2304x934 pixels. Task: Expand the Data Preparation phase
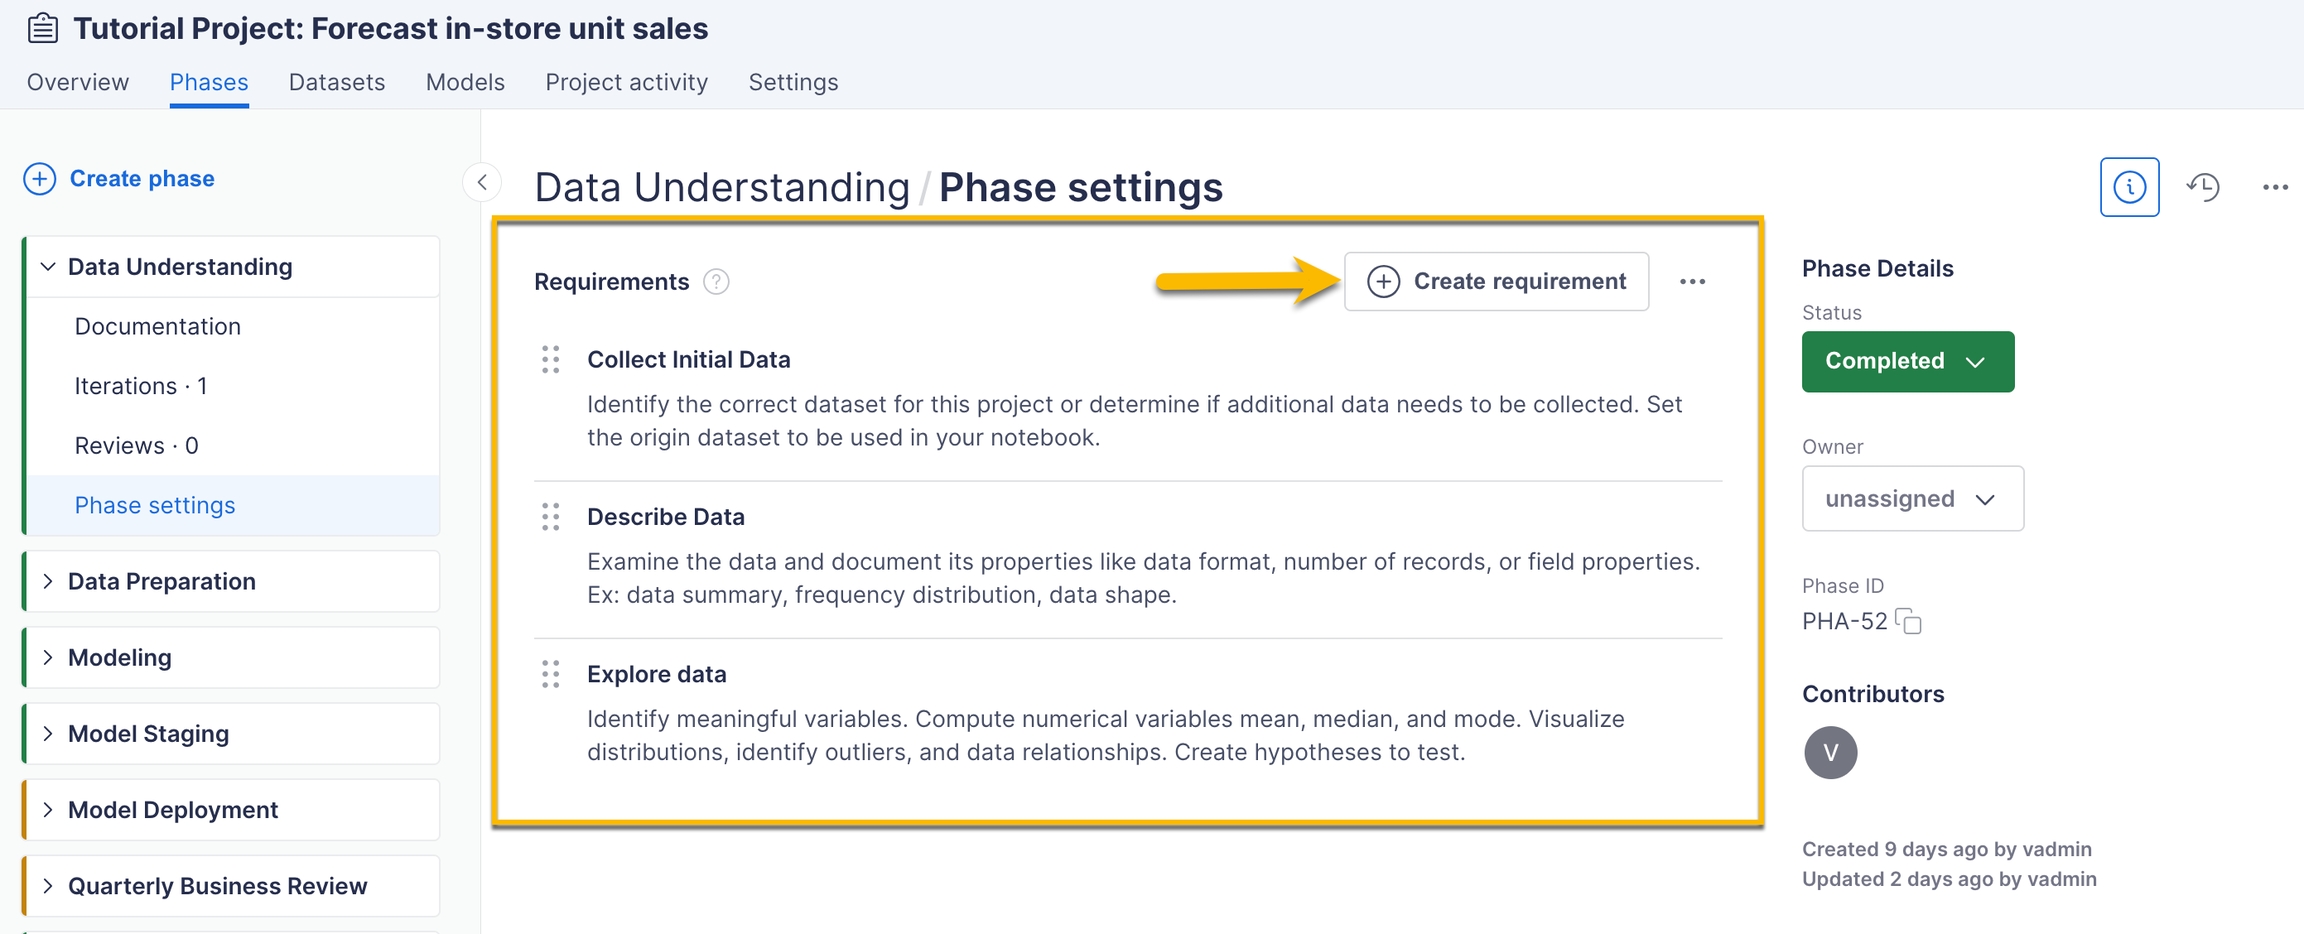point(48,582)
